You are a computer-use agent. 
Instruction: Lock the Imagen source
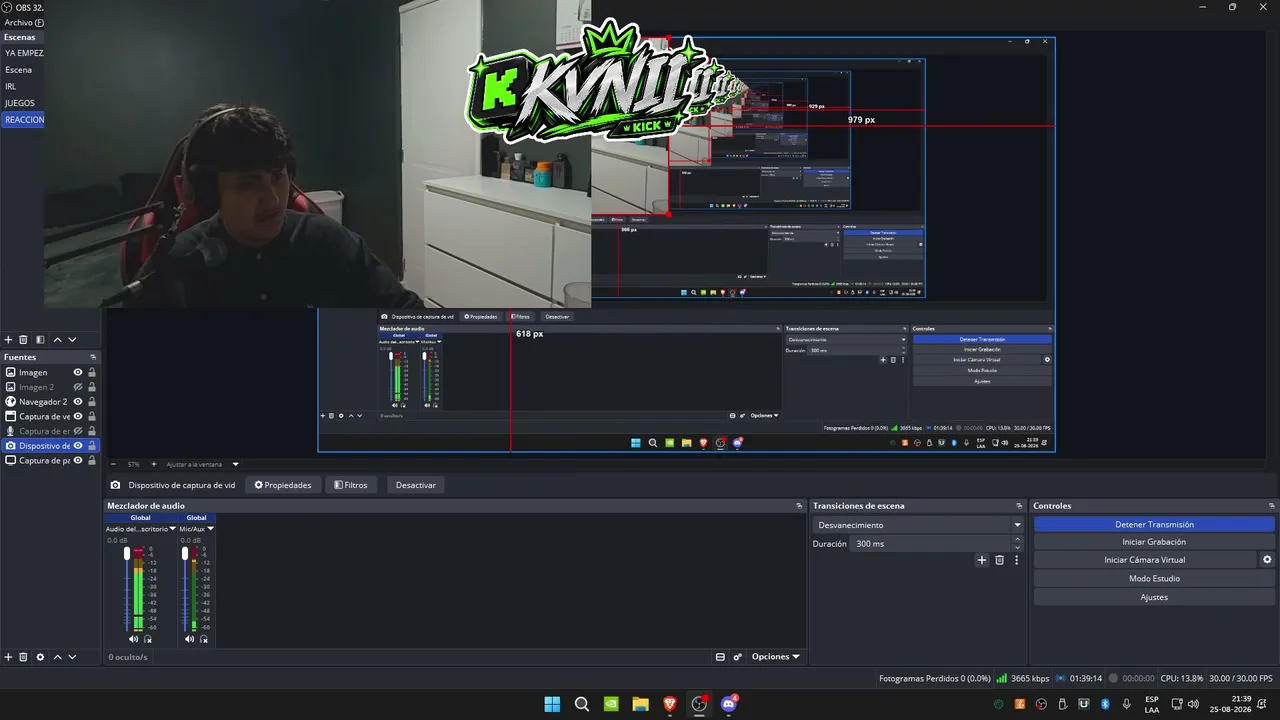click(x=92, y=372)
